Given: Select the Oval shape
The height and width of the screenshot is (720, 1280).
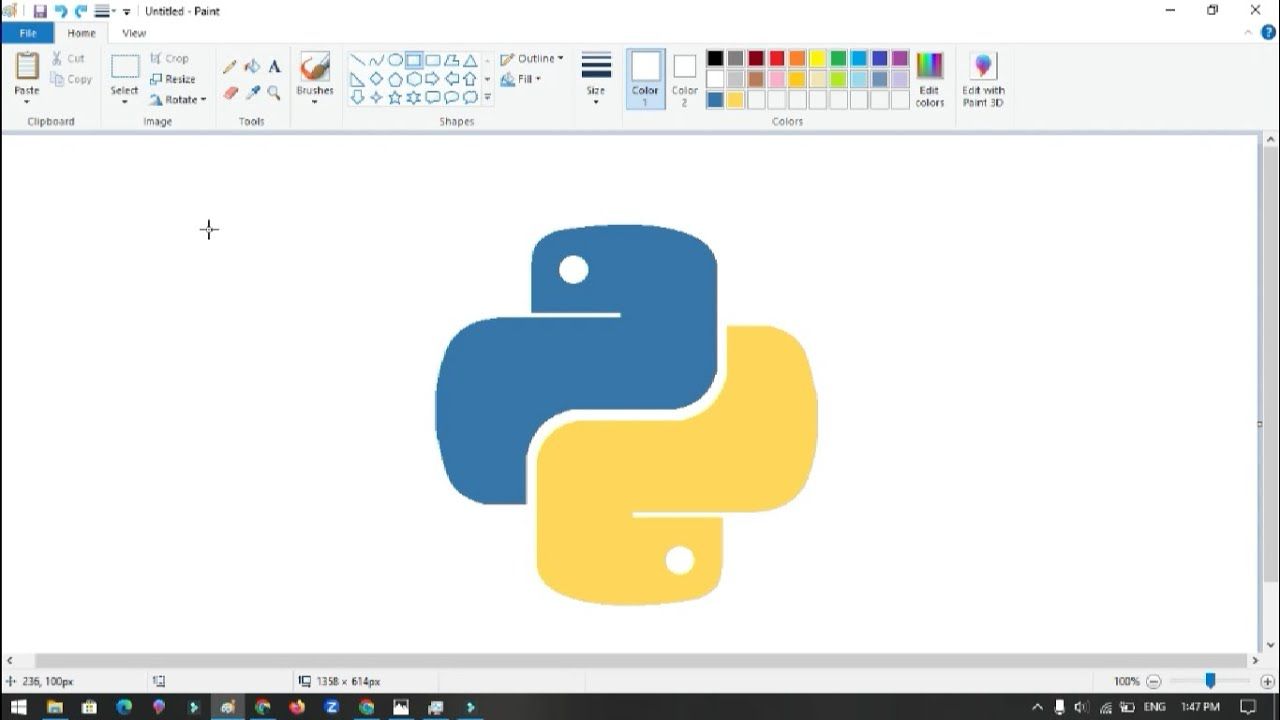Looking at the screenshot, I should (394, 60).
